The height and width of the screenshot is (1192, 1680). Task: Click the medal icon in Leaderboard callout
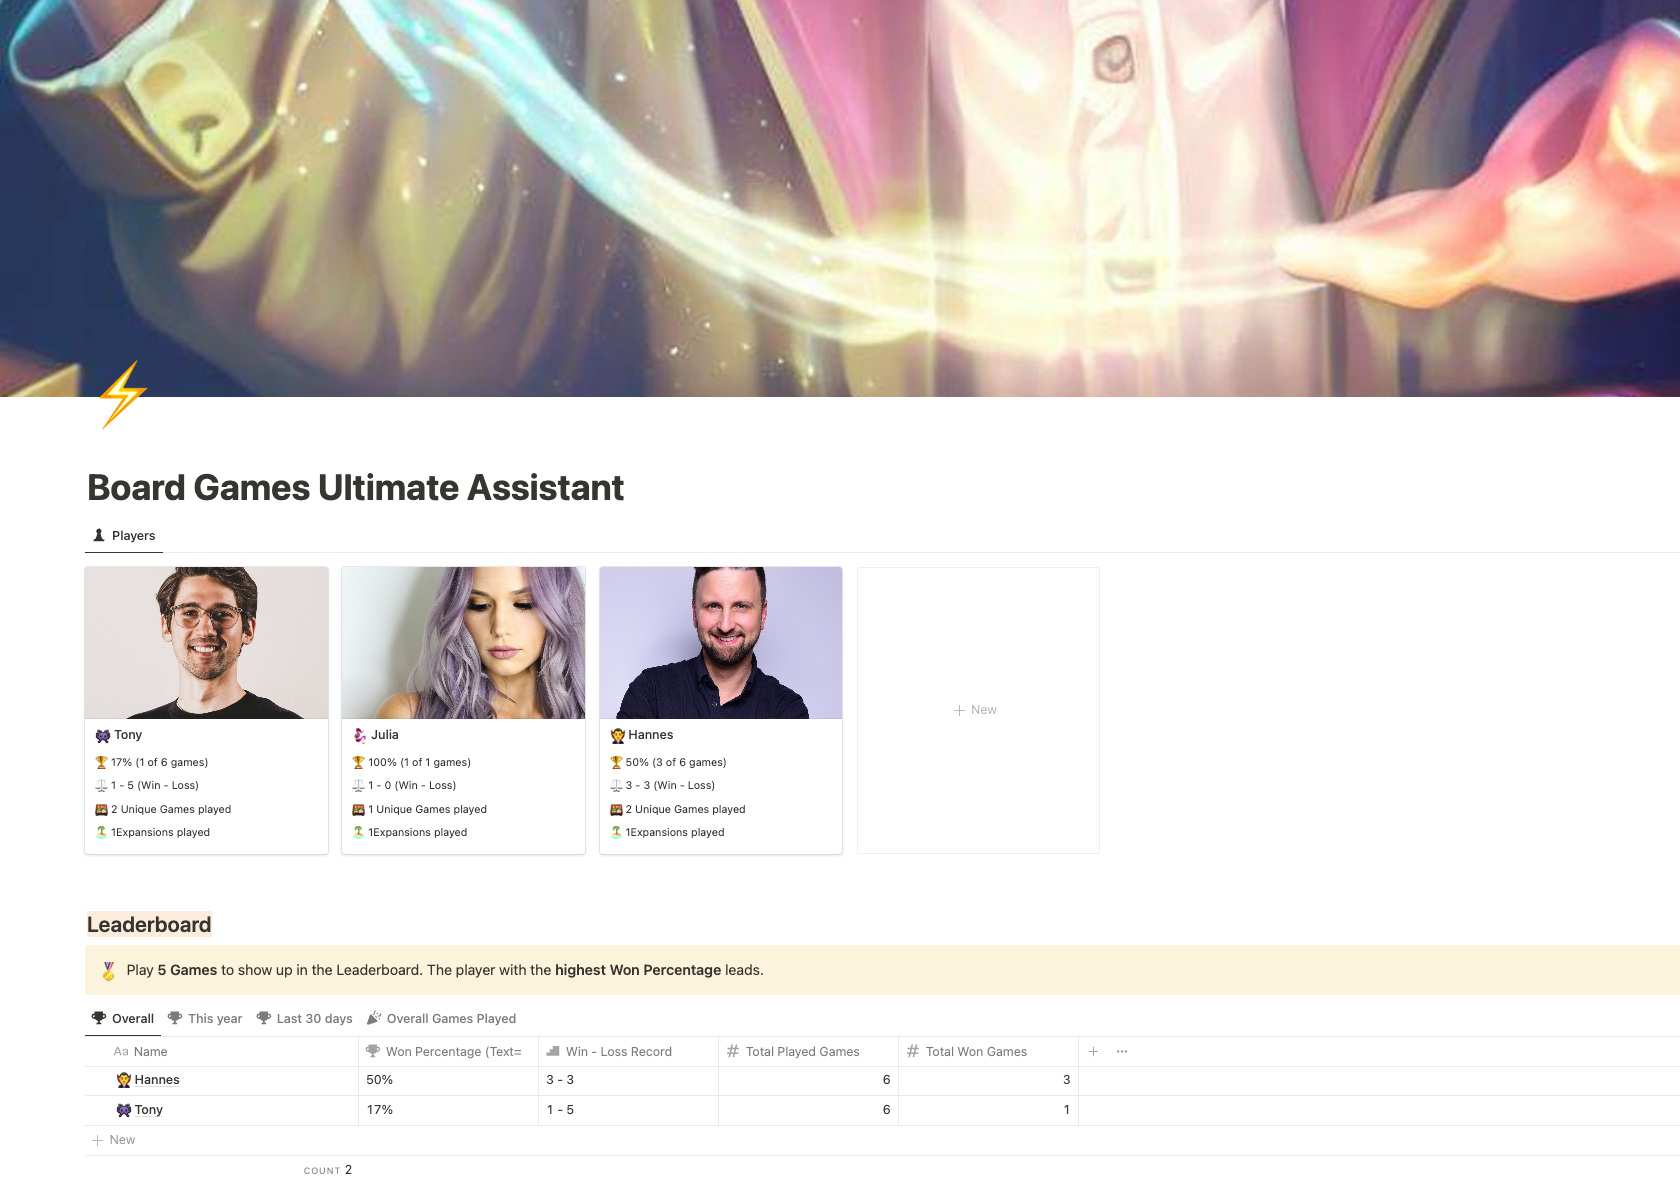click(109, 970)
